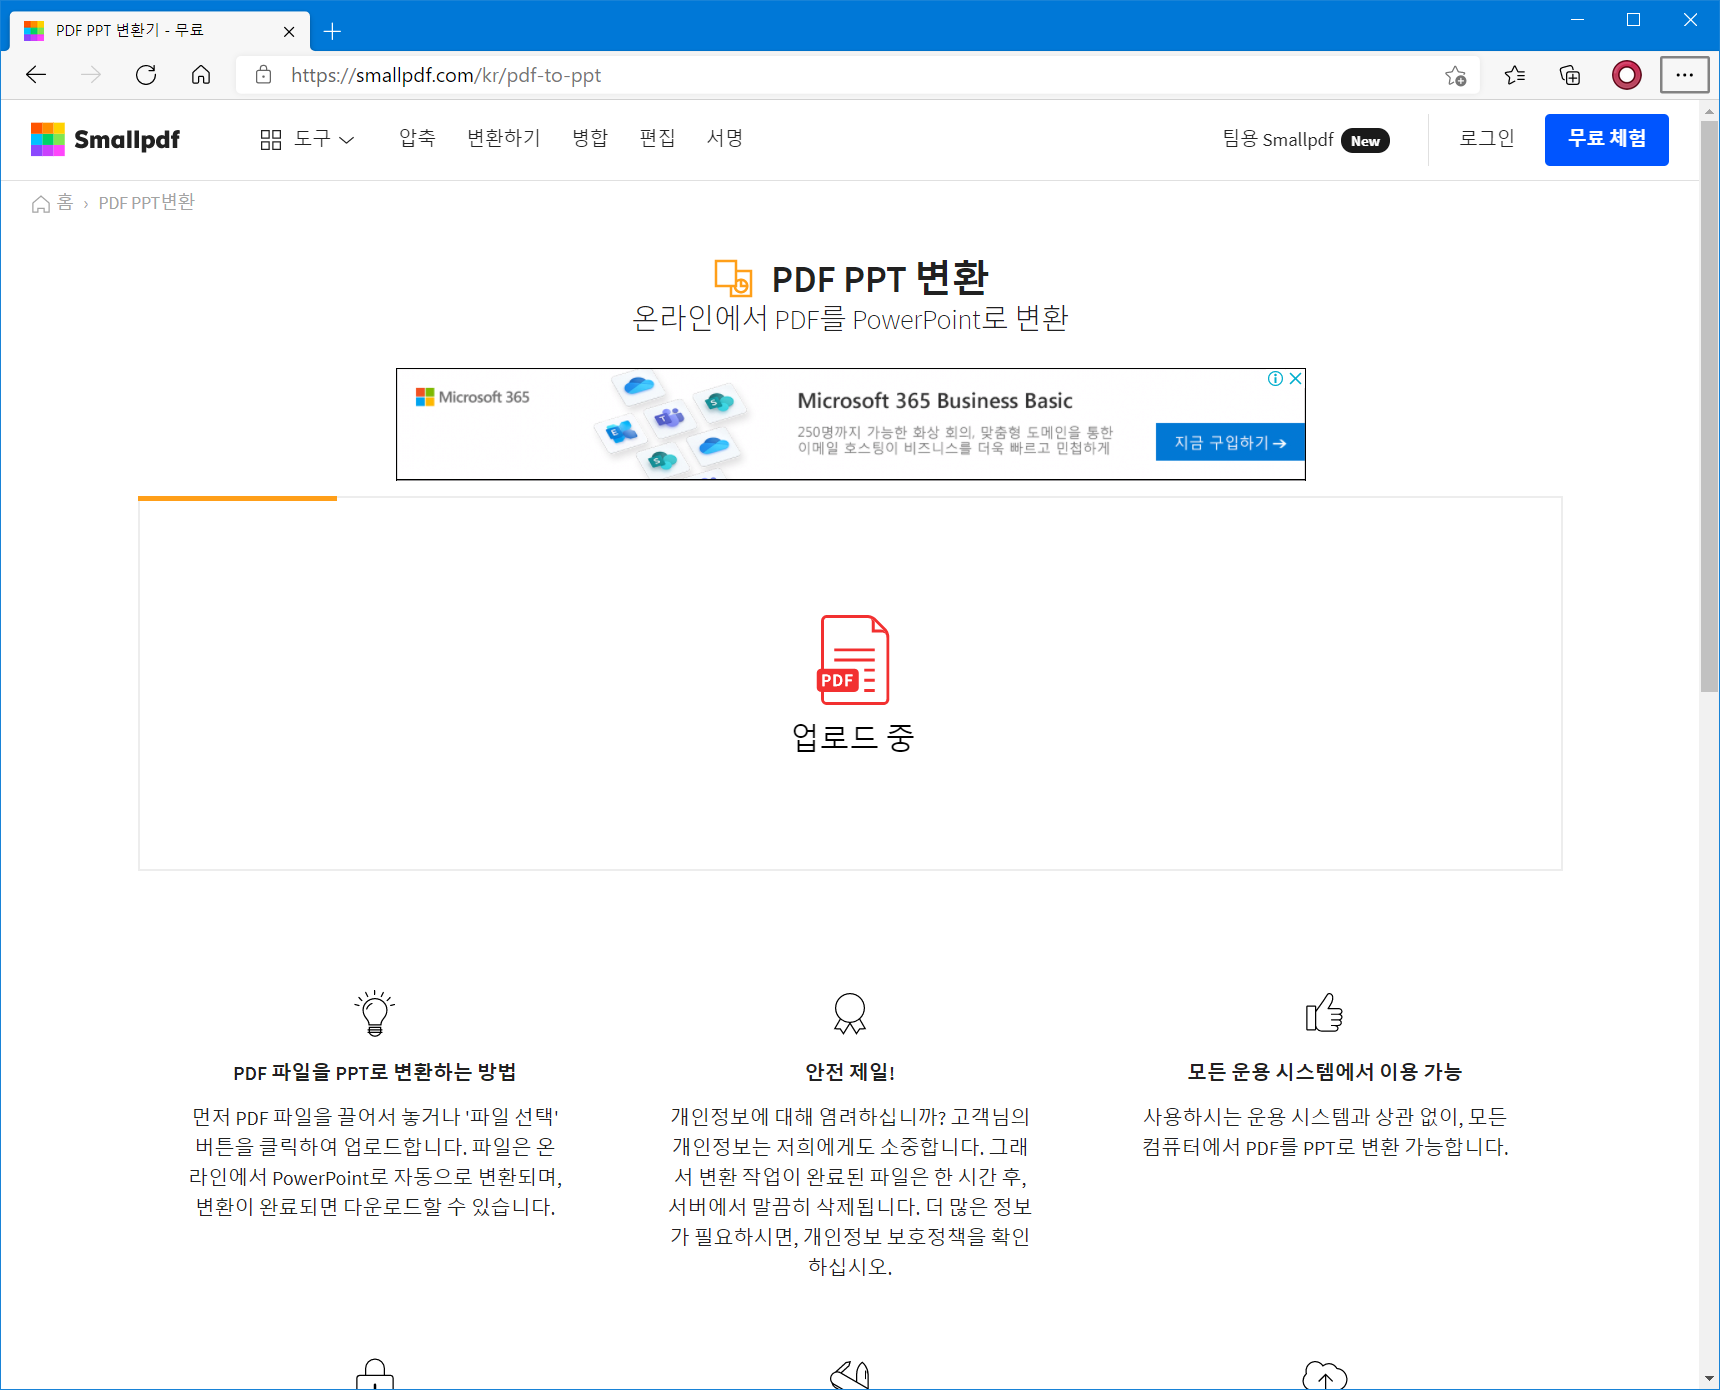Open the browser home page icon
The height and width of the screenshot is (1390, 1720).
coord(201,75)
